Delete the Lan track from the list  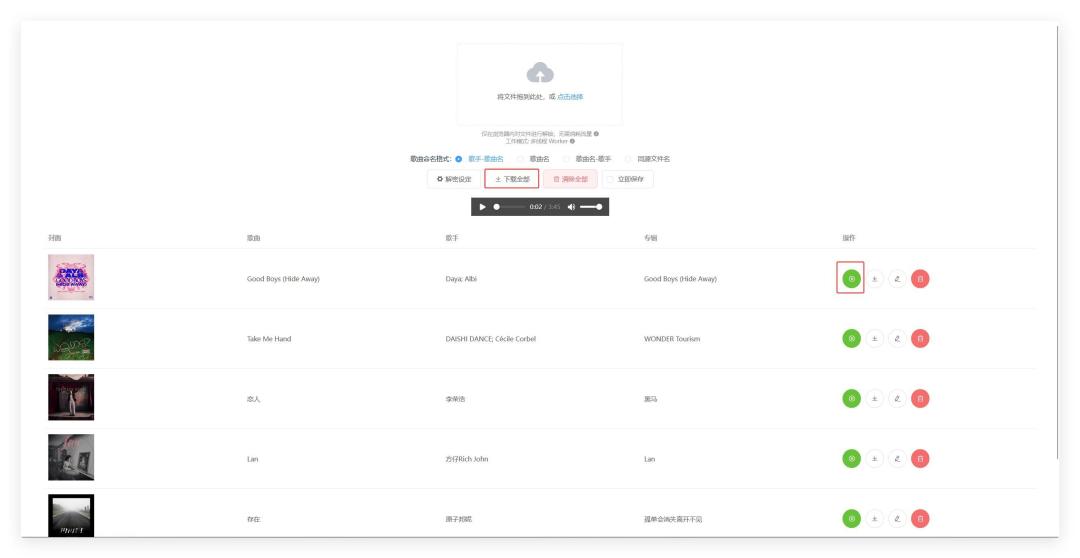[920, 458]
